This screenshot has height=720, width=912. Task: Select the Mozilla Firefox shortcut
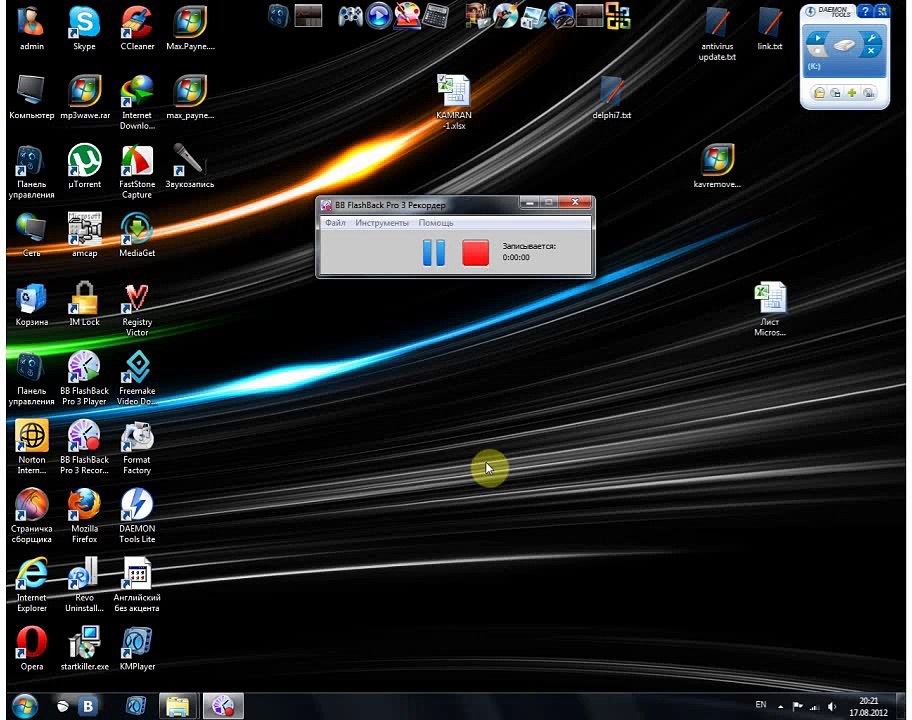[84, 516]
